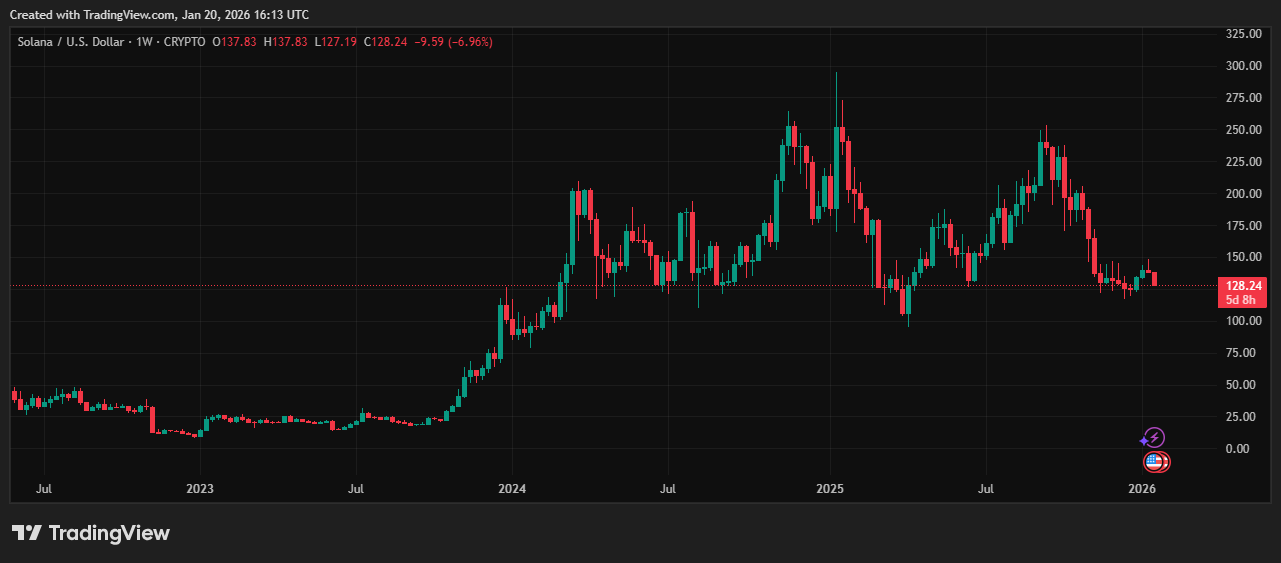This screenshot has width=1281, height=563.
Task: Click the US flag economic event icon
Action: tap(1155, 462)
